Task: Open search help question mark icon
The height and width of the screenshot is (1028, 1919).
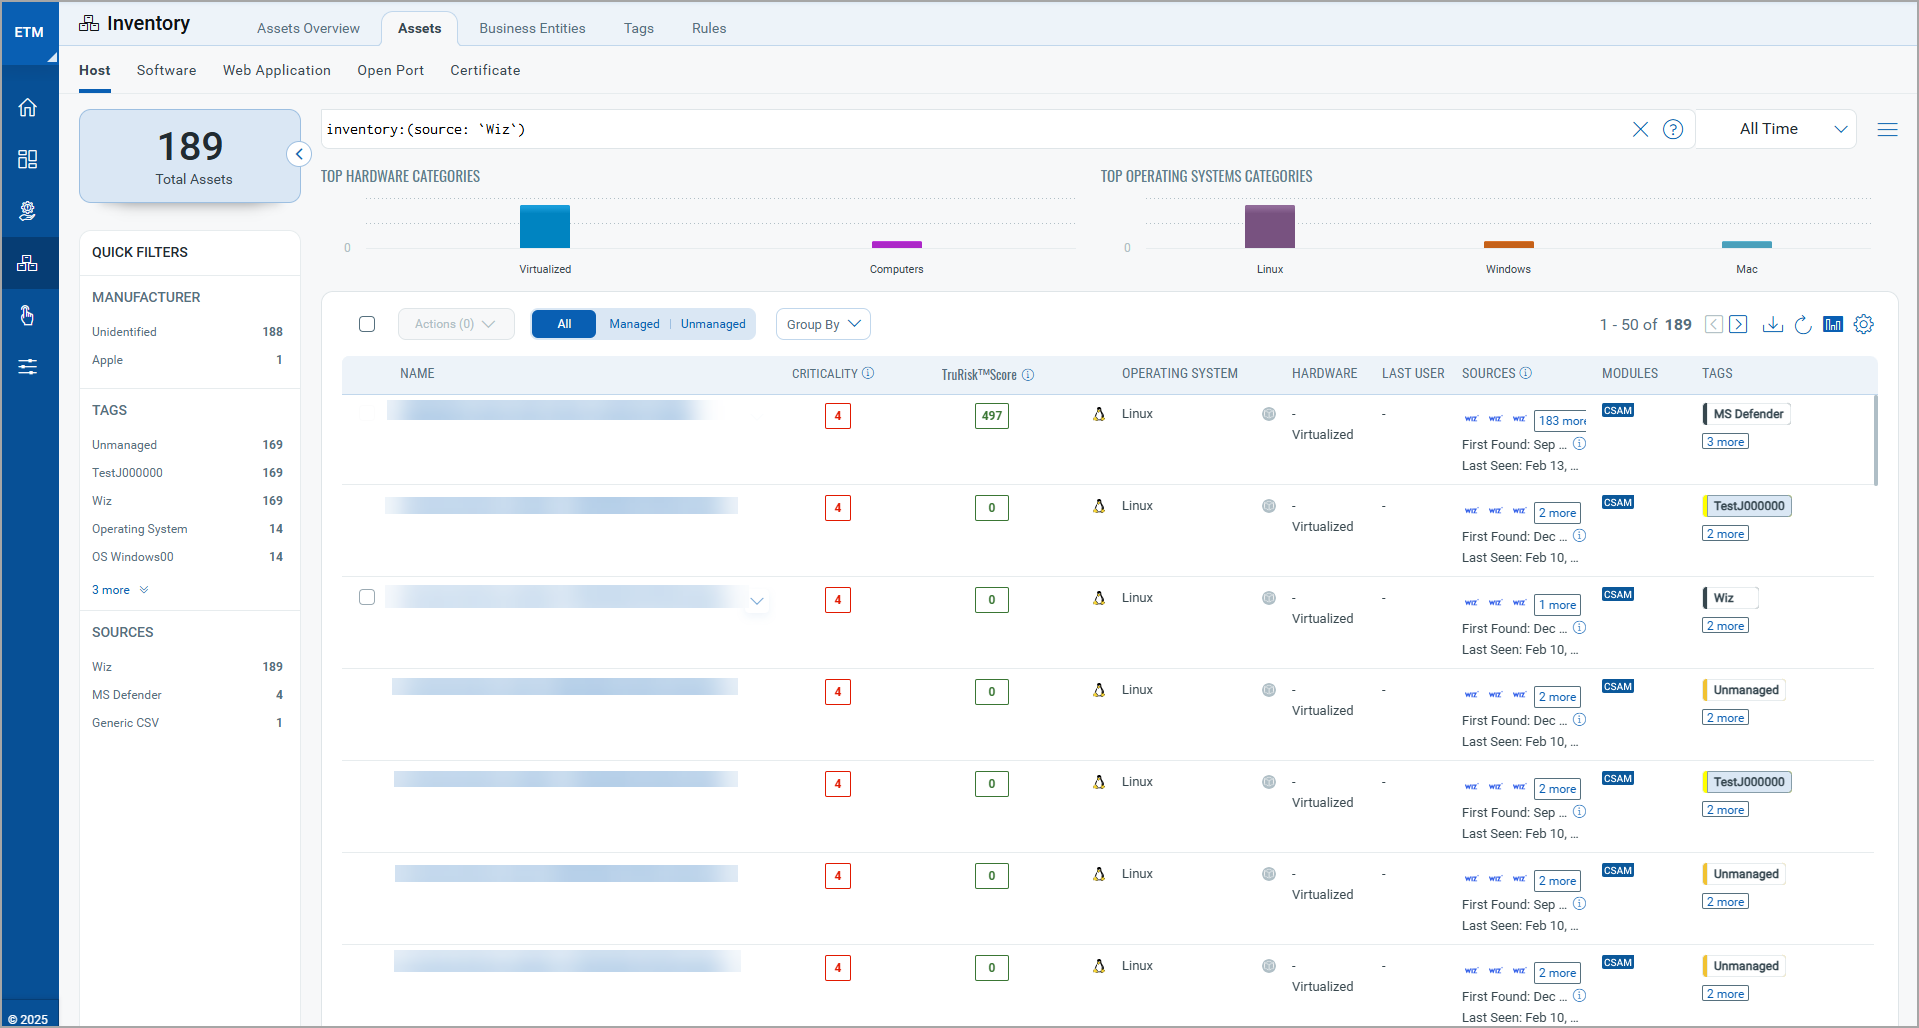Action: 1672,129
